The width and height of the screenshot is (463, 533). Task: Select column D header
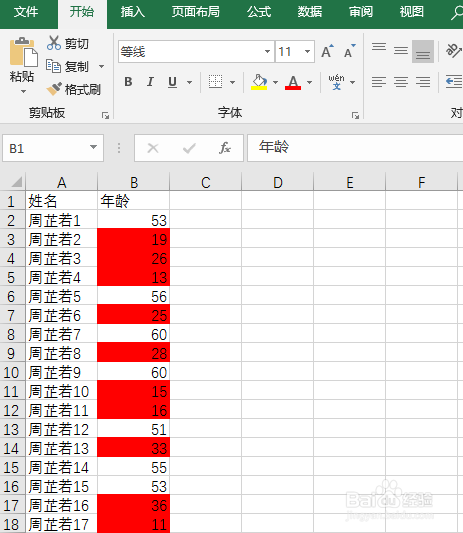point(278,183)
